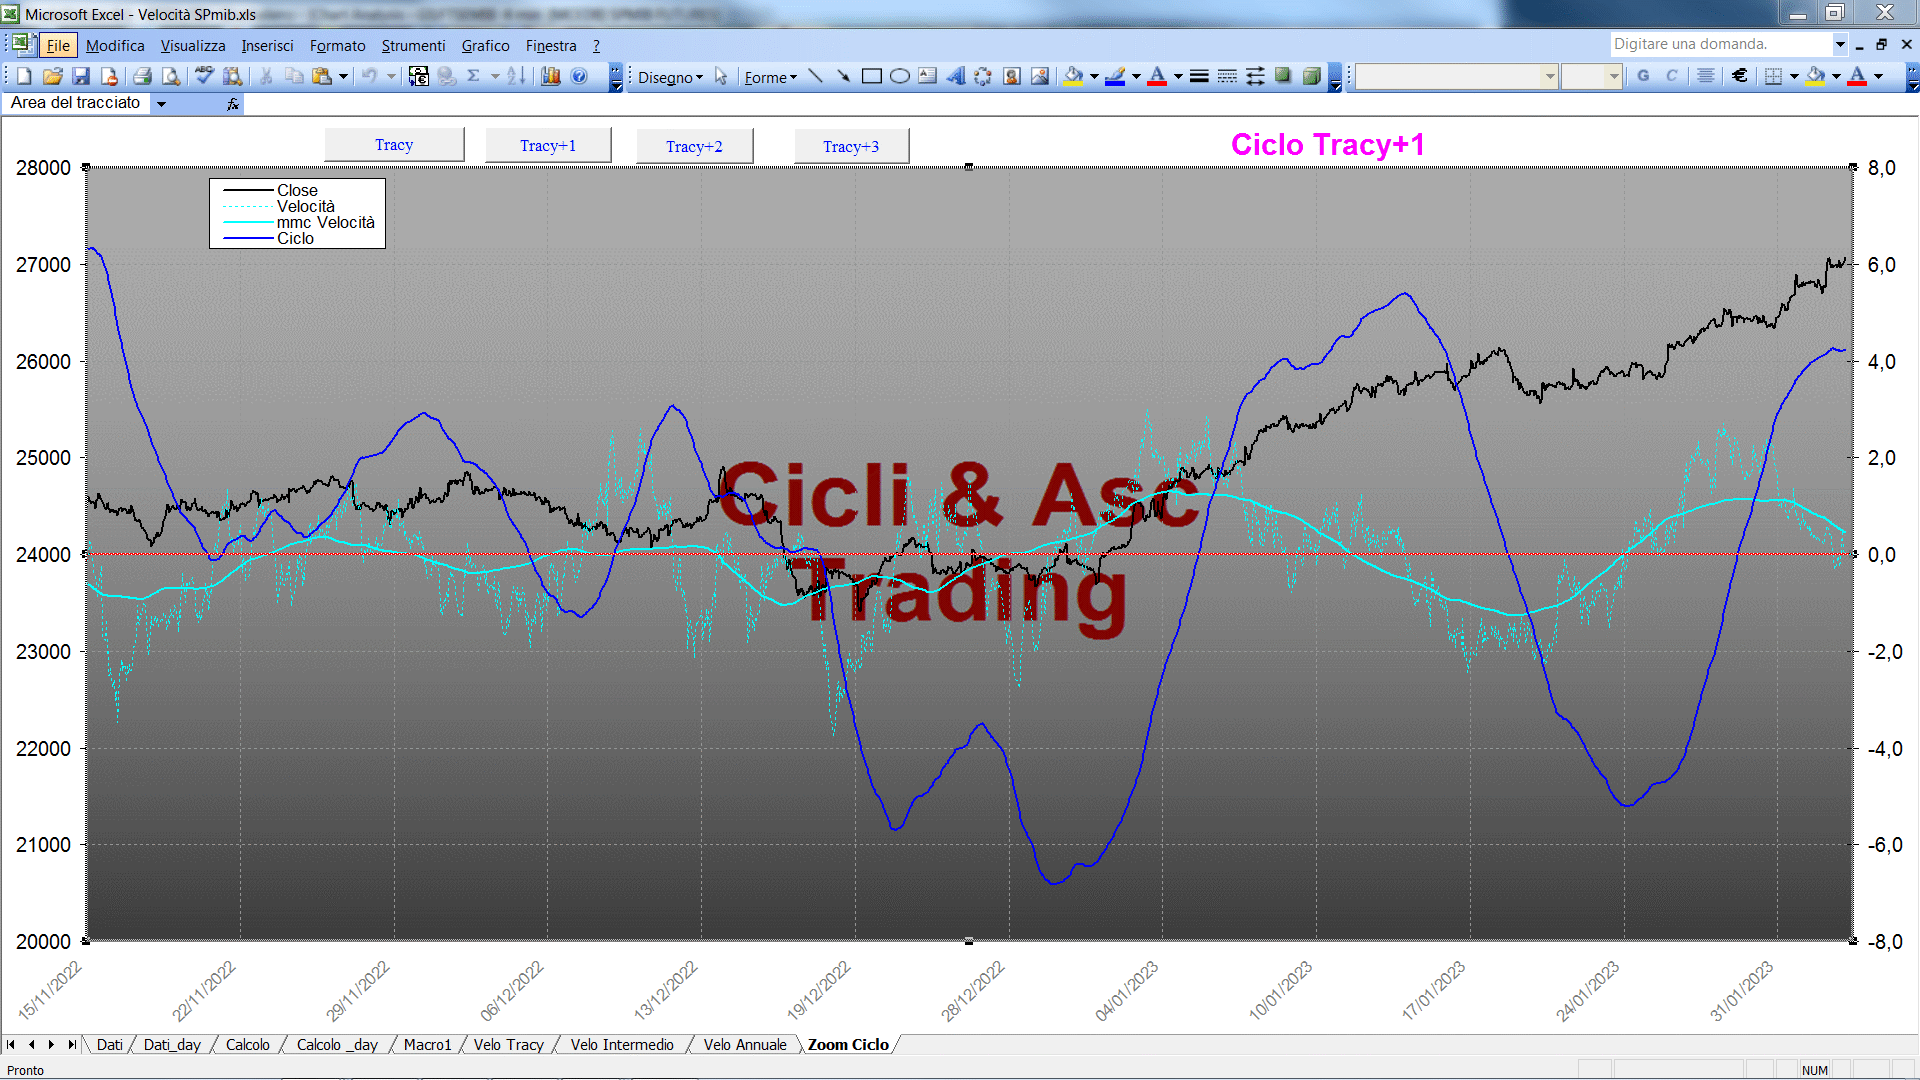This screenshot has height=1080, width=1920.
Task: Toggle the 3-D Style on the Drawing toolbar
Action: 1311,77
